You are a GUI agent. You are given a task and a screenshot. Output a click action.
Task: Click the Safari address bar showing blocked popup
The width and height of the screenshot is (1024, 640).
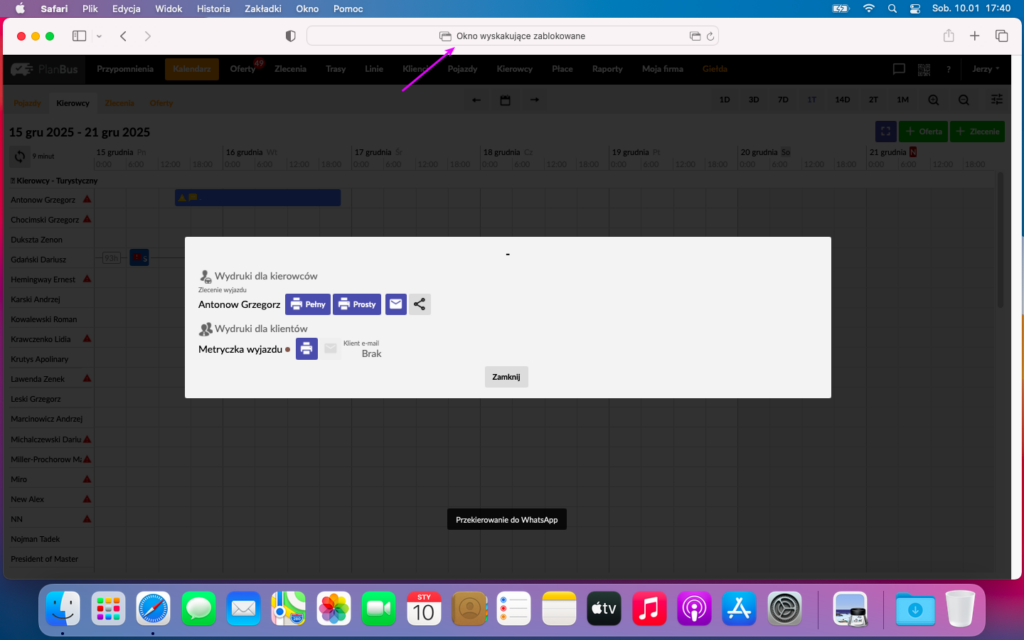[x=512, y=36]
